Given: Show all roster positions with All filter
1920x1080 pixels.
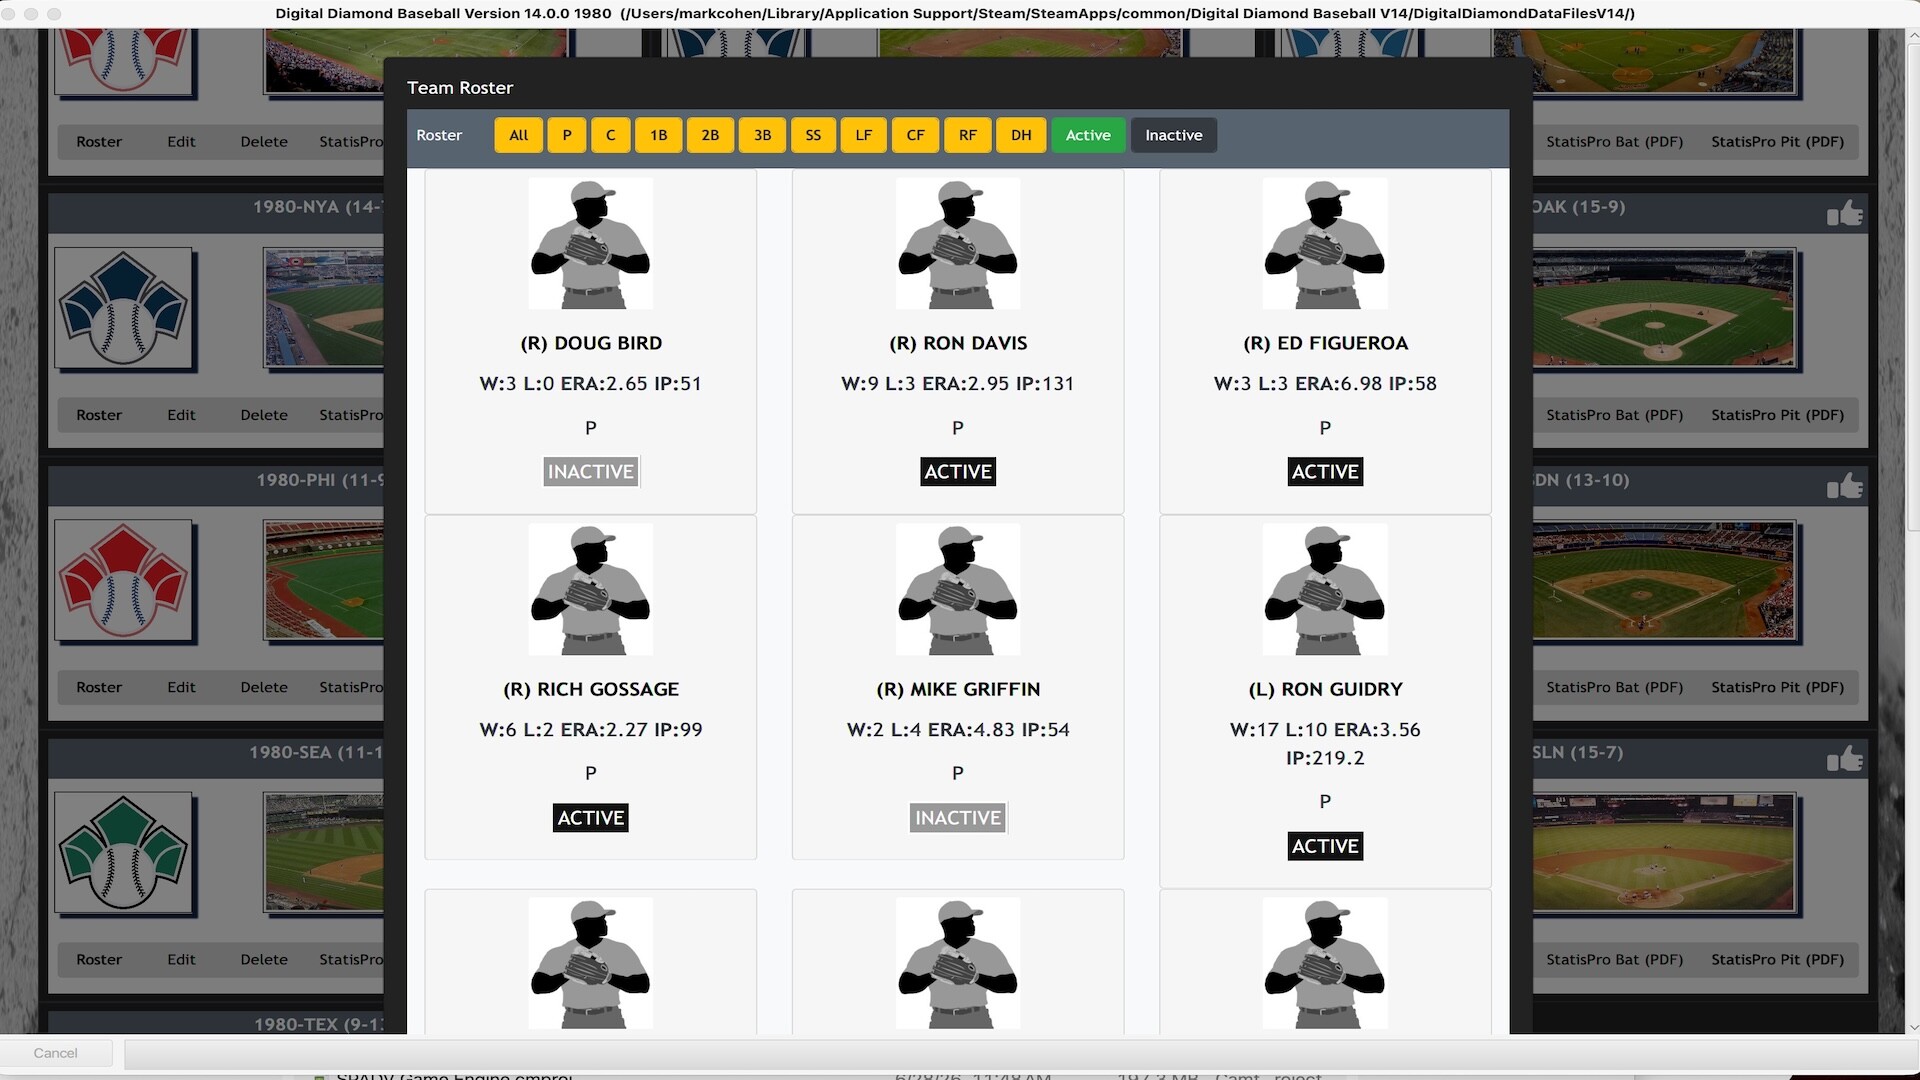Looking at the screenshot, I should pyautogui.click(x=518, y=135).
